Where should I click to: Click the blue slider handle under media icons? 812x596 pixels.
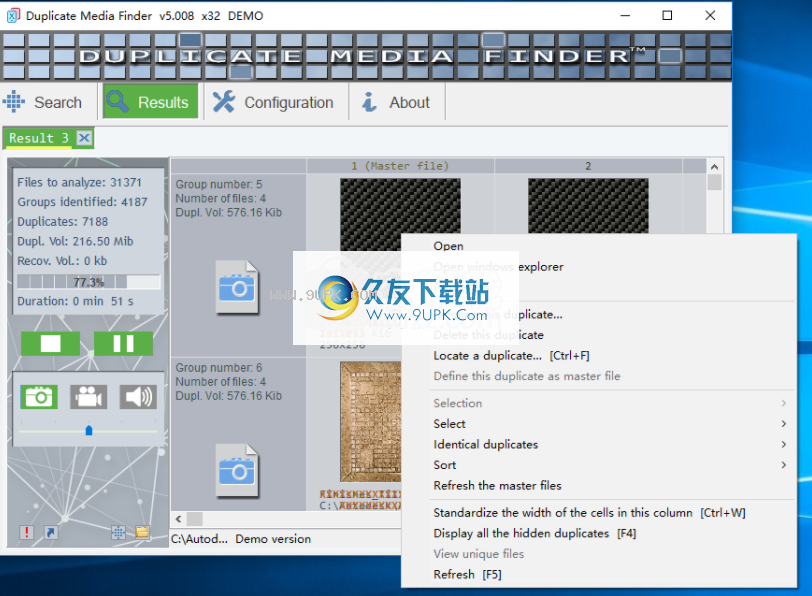click(89, 430)
